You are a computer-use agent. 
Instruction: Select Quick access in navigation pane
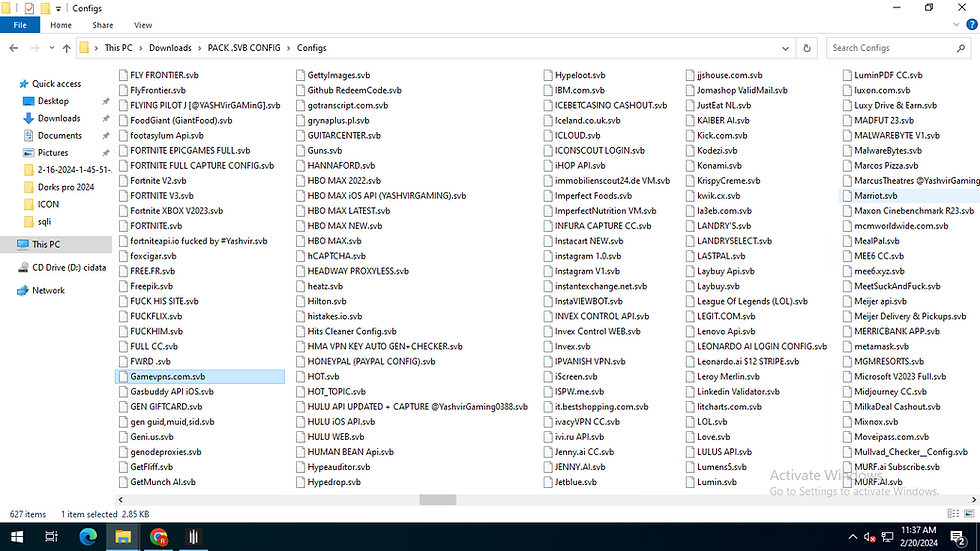pyautogui.click(x=56, y=84)
